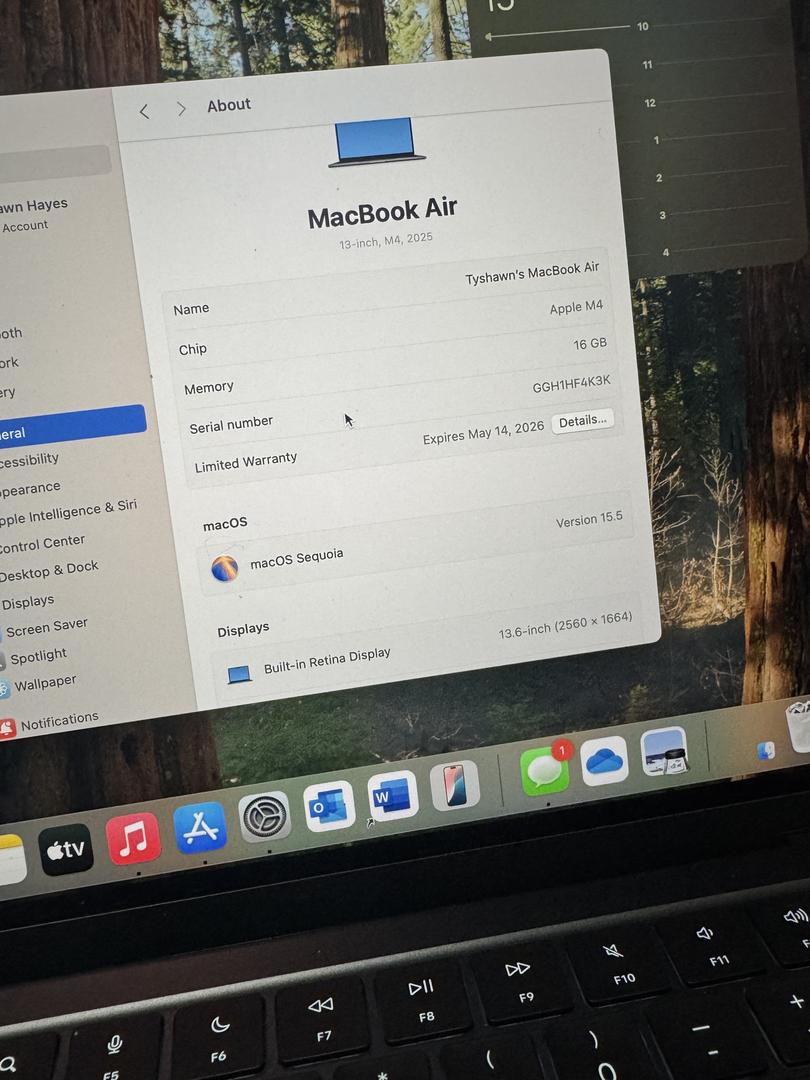The image size is (810, 1080).
Task: Click the sidebar search field
Action: pyautogui.click(x=55, y=163)
